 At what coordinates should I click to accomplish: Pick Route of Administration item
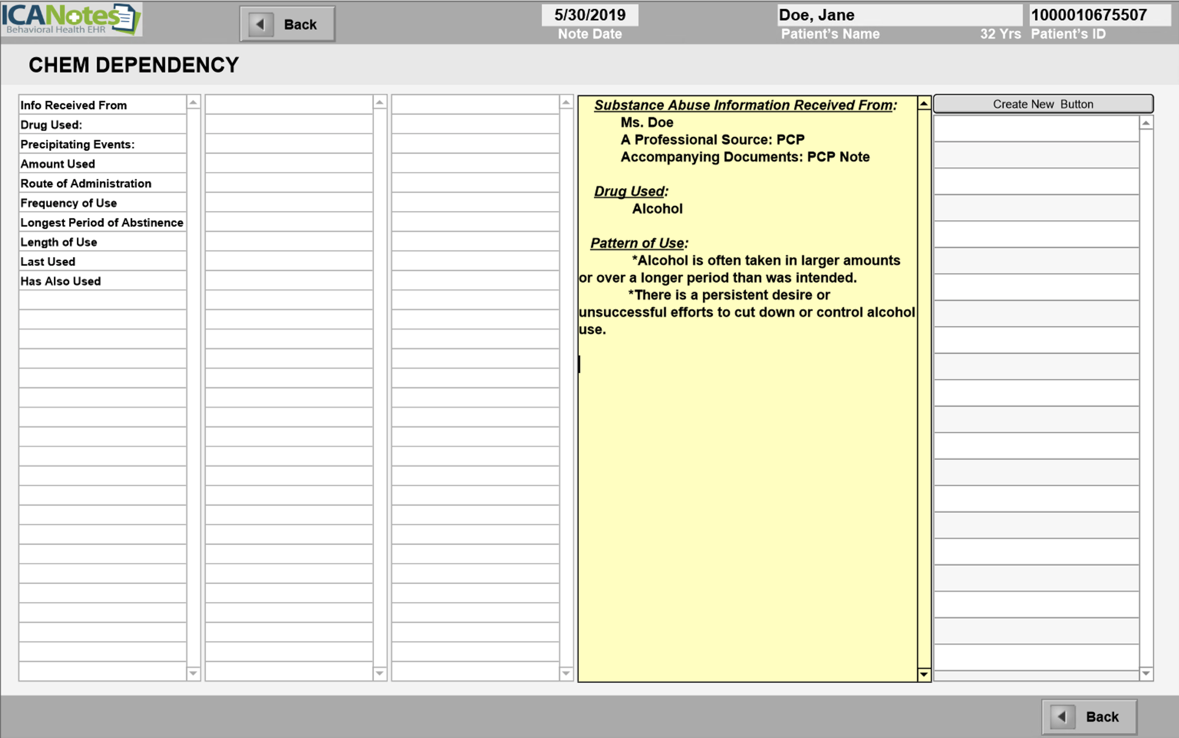click(x=101, y=183)
